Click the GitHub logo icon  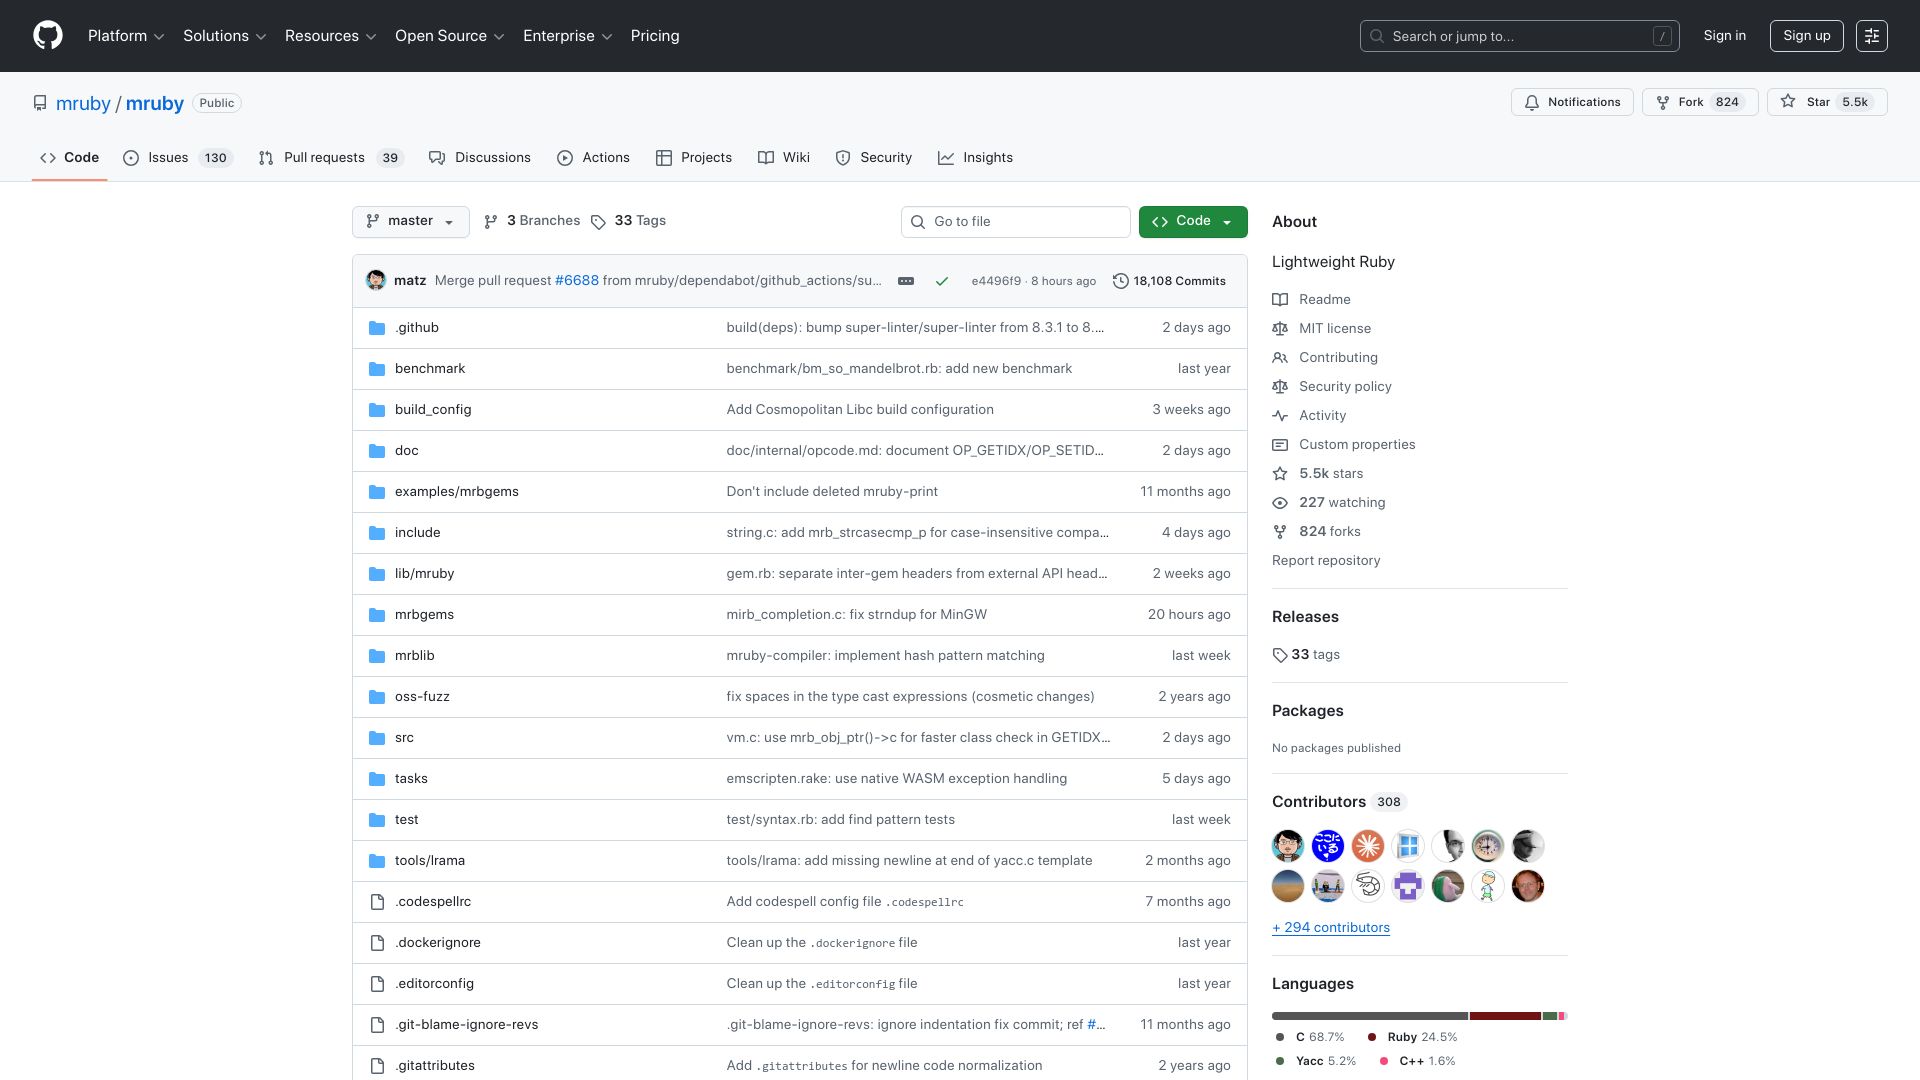pos(47,36)
